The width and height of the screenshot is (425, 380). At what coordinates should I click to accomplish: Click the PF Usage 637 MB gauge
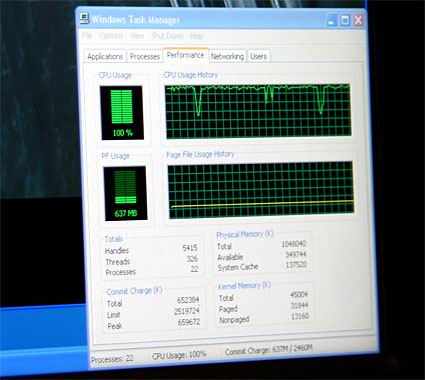(125, 193)
